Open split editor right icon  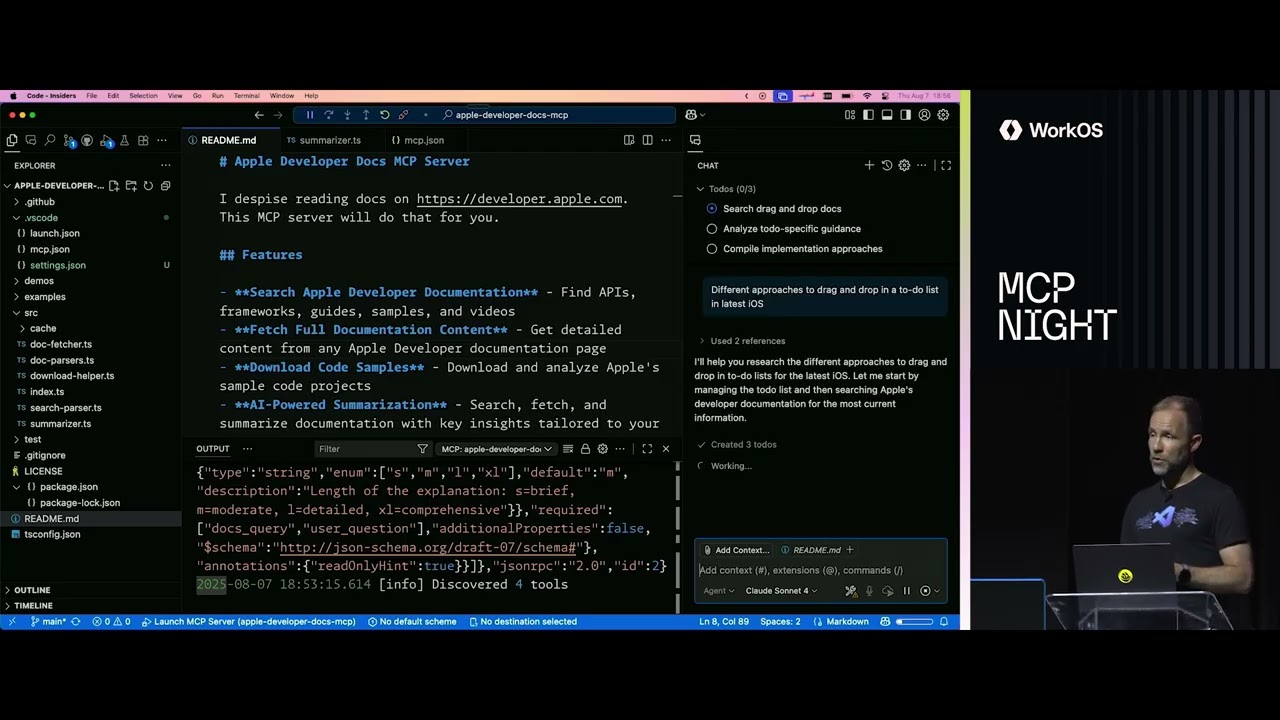coord(647,140)
